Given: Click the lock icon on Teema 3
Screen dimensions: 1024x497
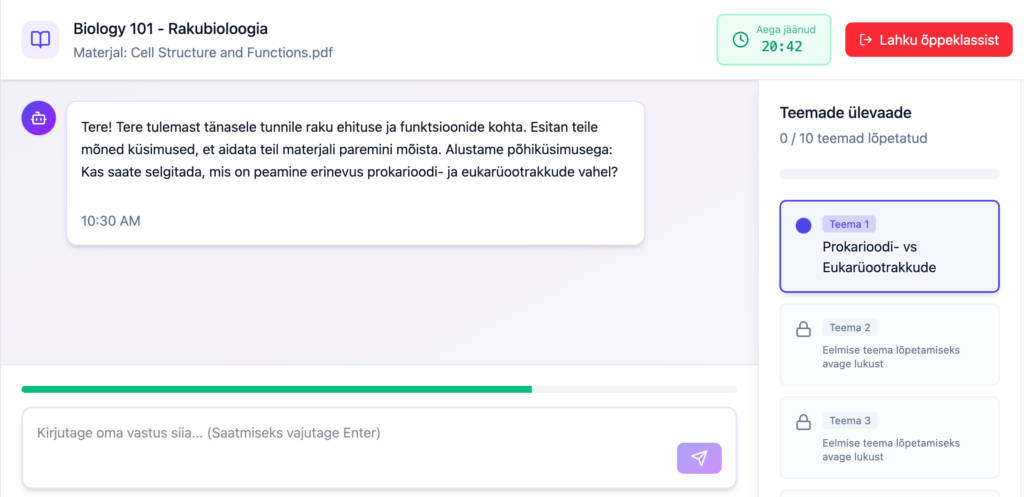Looking at the screenshot, I should point(802,422).
